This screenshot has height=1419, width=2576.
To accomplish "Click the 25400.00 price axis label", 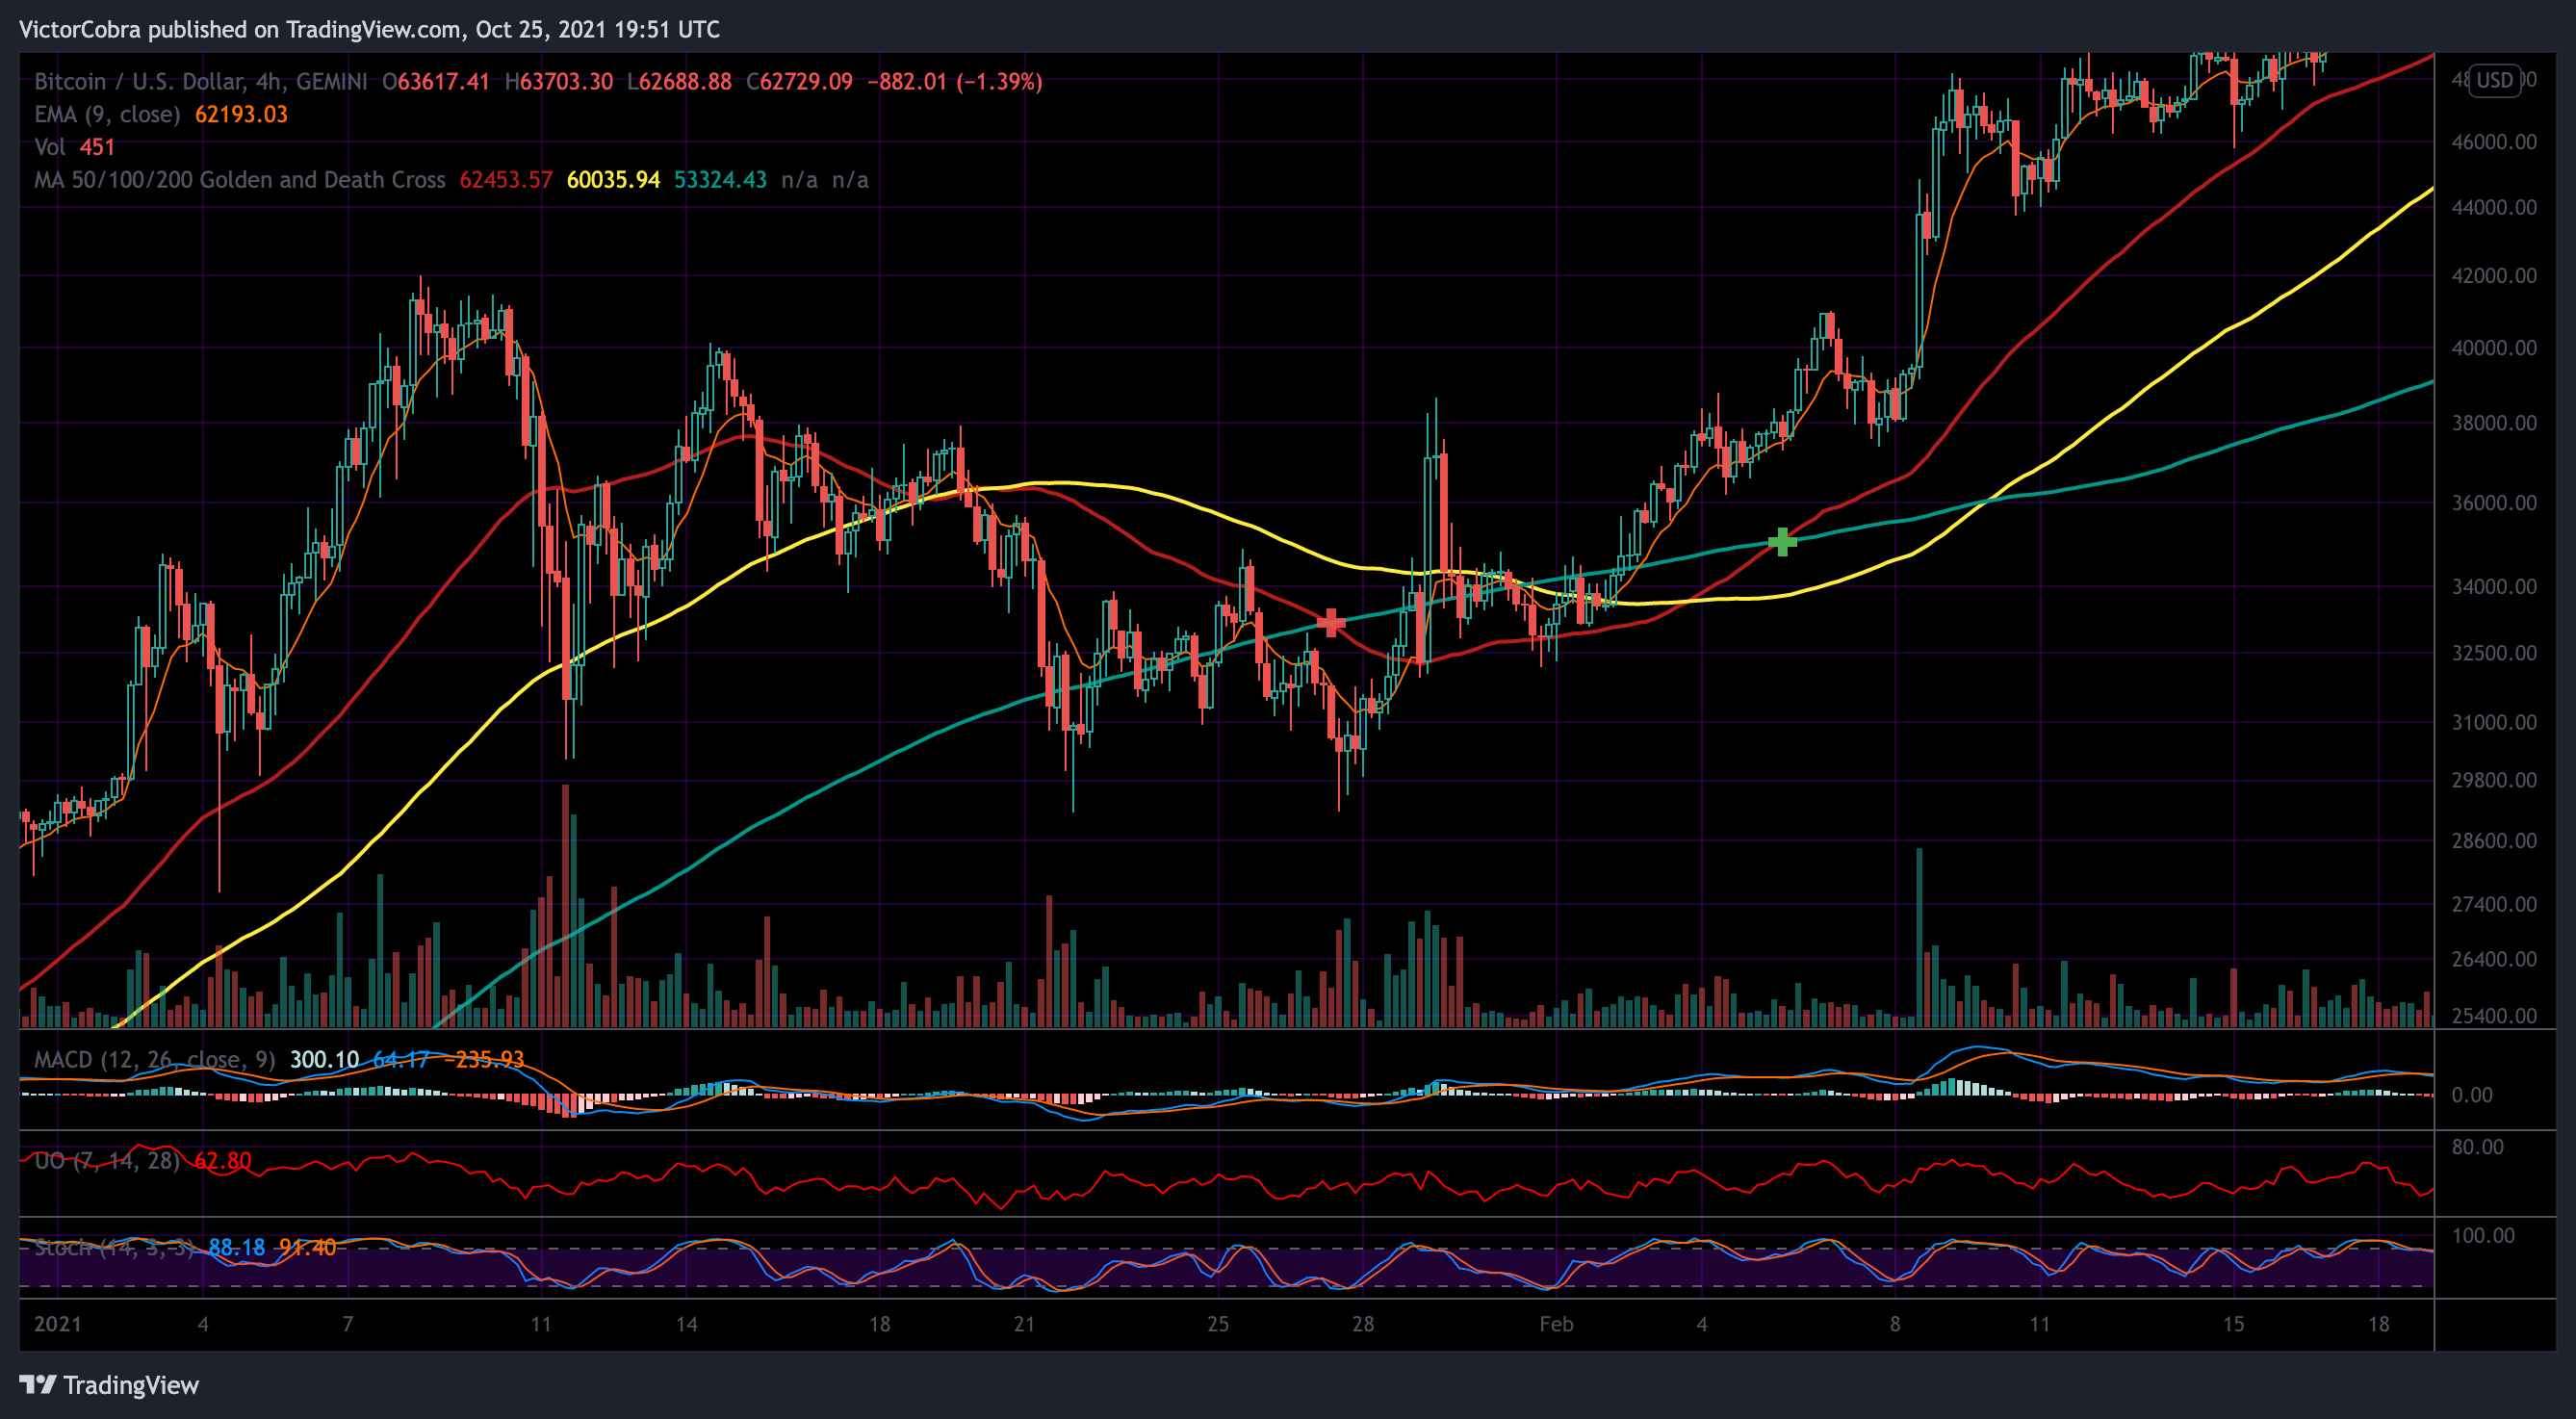I will [x=2494, y=1016].
